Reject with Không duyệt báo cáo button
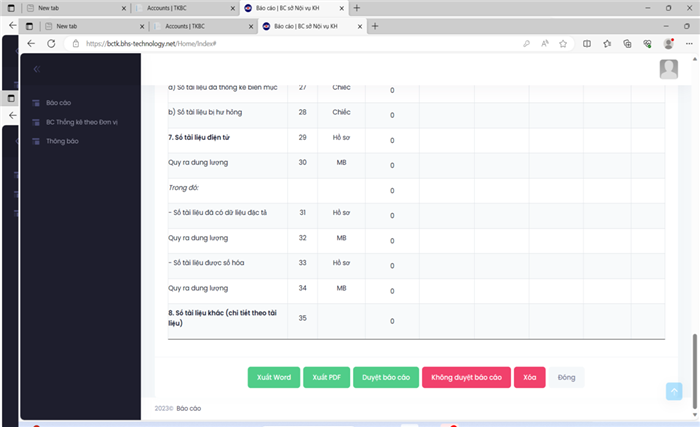 tap(466, 377)
